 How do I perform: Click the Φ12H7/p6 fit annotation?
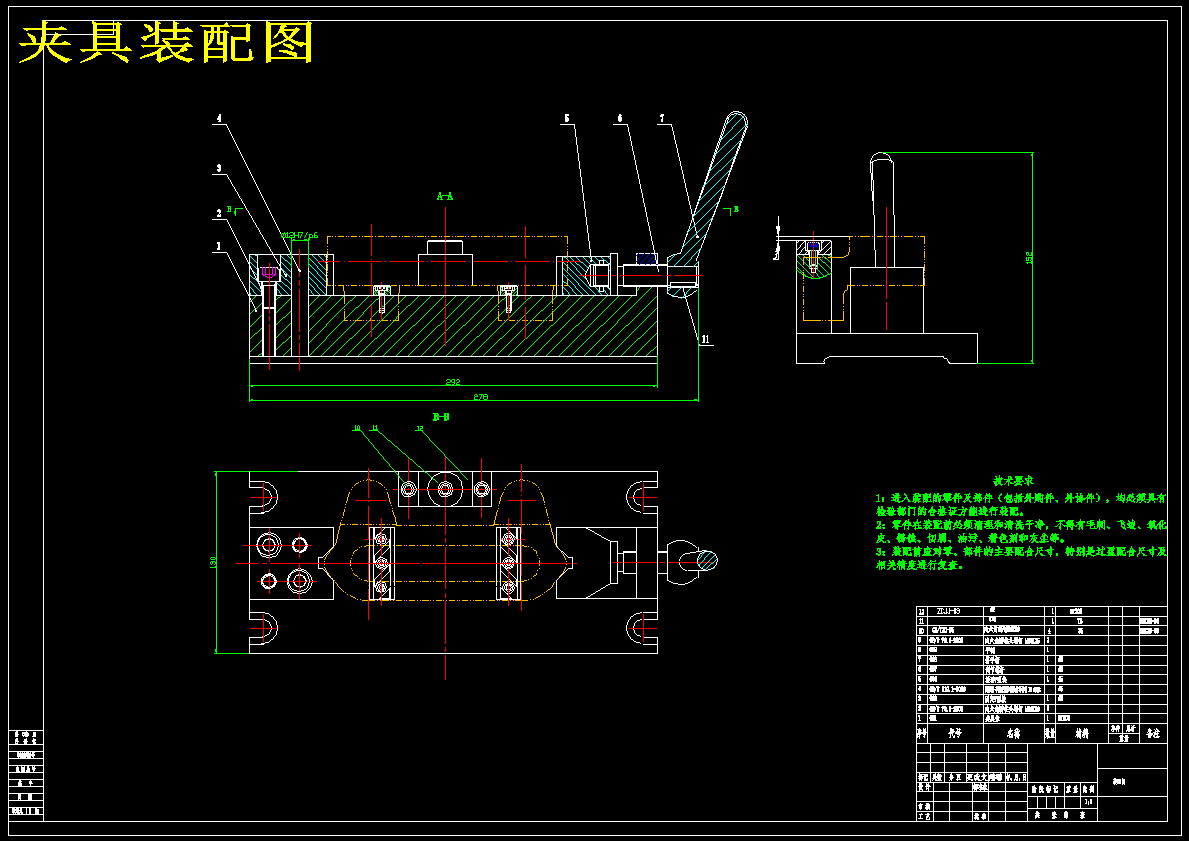point(300,235)
